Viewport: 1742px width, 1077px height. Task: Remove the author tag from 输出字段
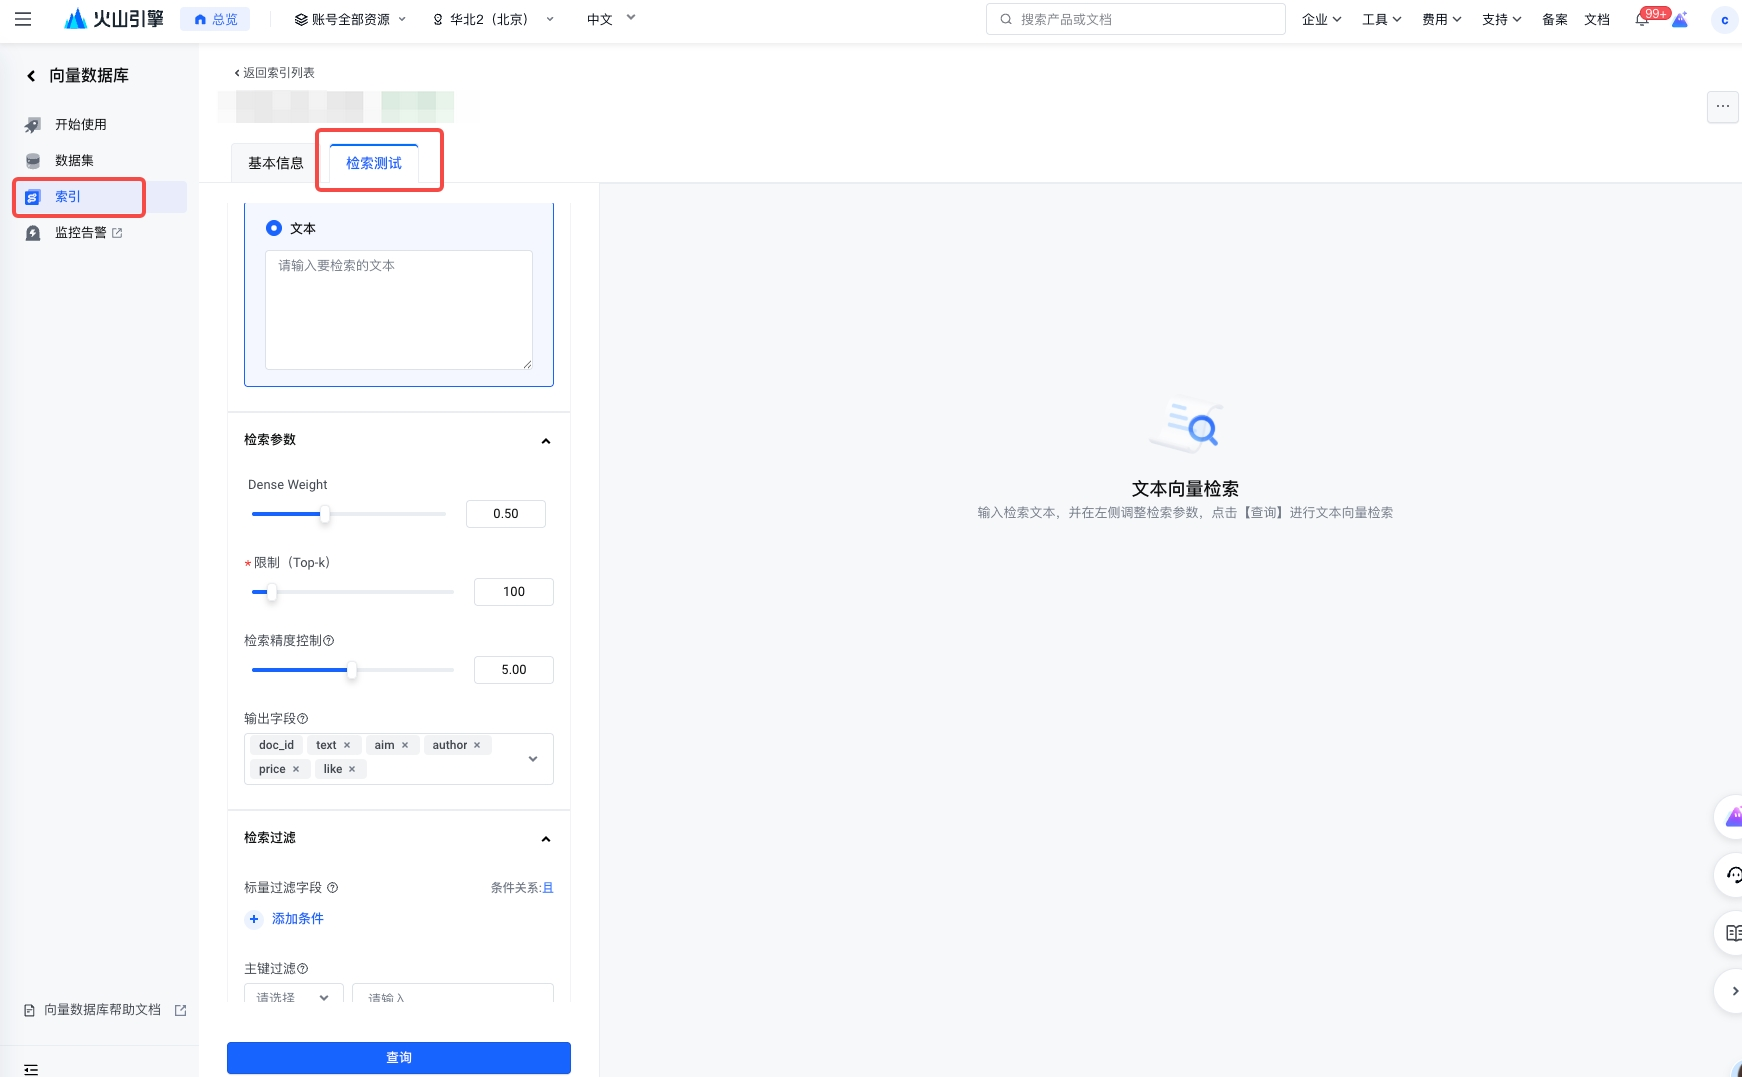477,746
